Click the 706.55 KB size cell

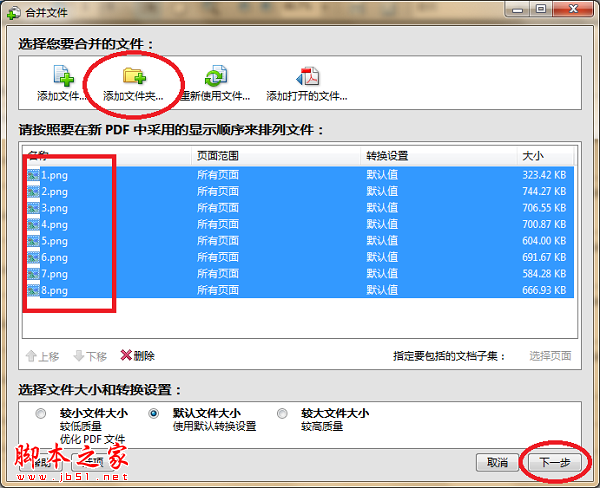click(x=544, y=208)
